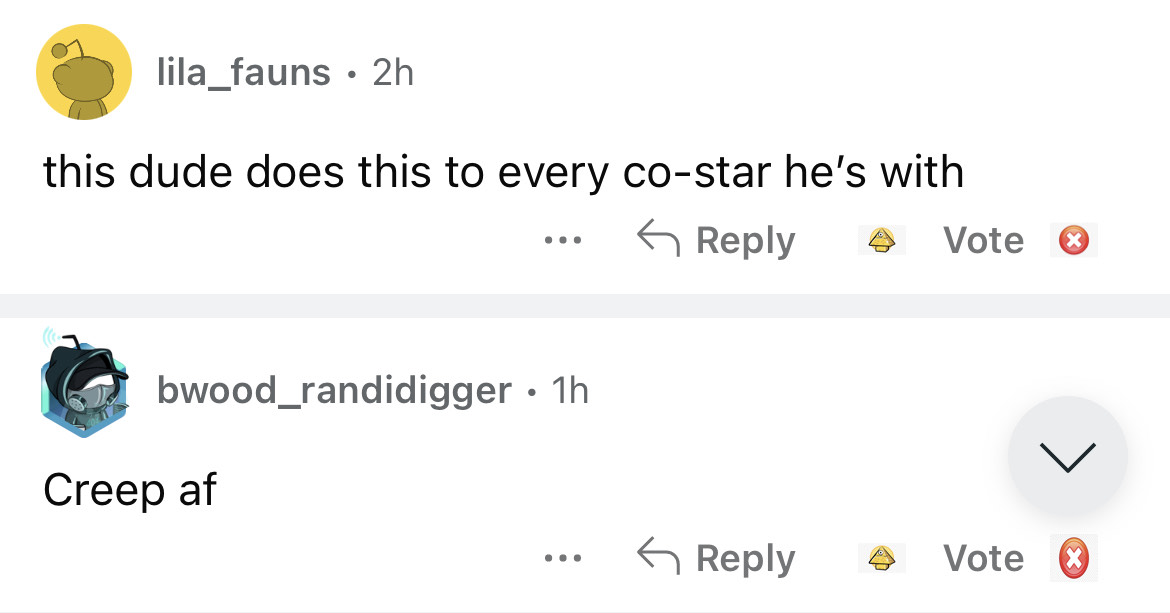Select the "this dude does this" comment text
The width and height of the screenshot is (1170, 613).
[x=503, y=173]
